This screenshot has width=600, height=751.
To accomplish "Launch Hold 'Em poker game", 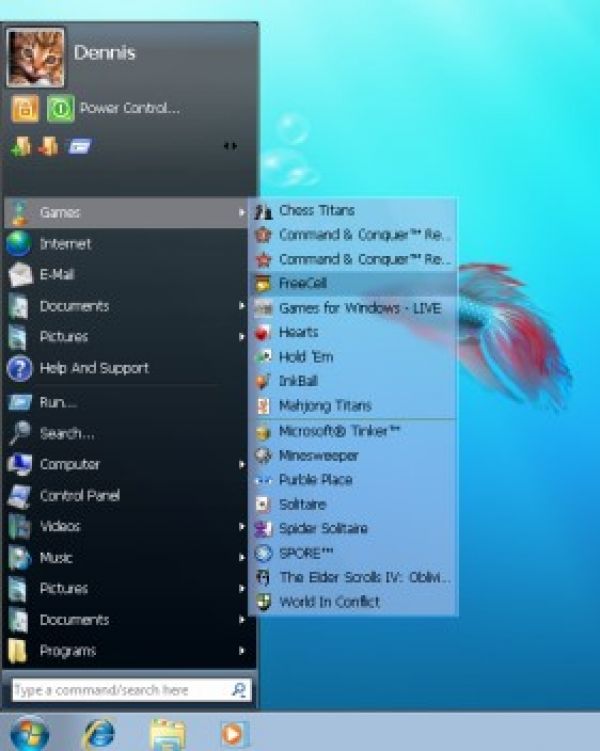I will coord(353,357).
